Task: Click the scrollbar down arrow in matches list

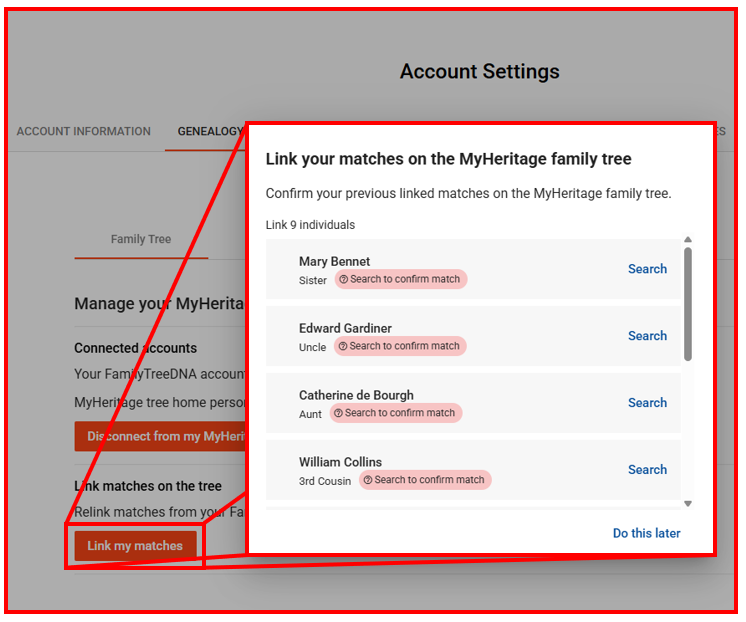Action: pos(687,504)
